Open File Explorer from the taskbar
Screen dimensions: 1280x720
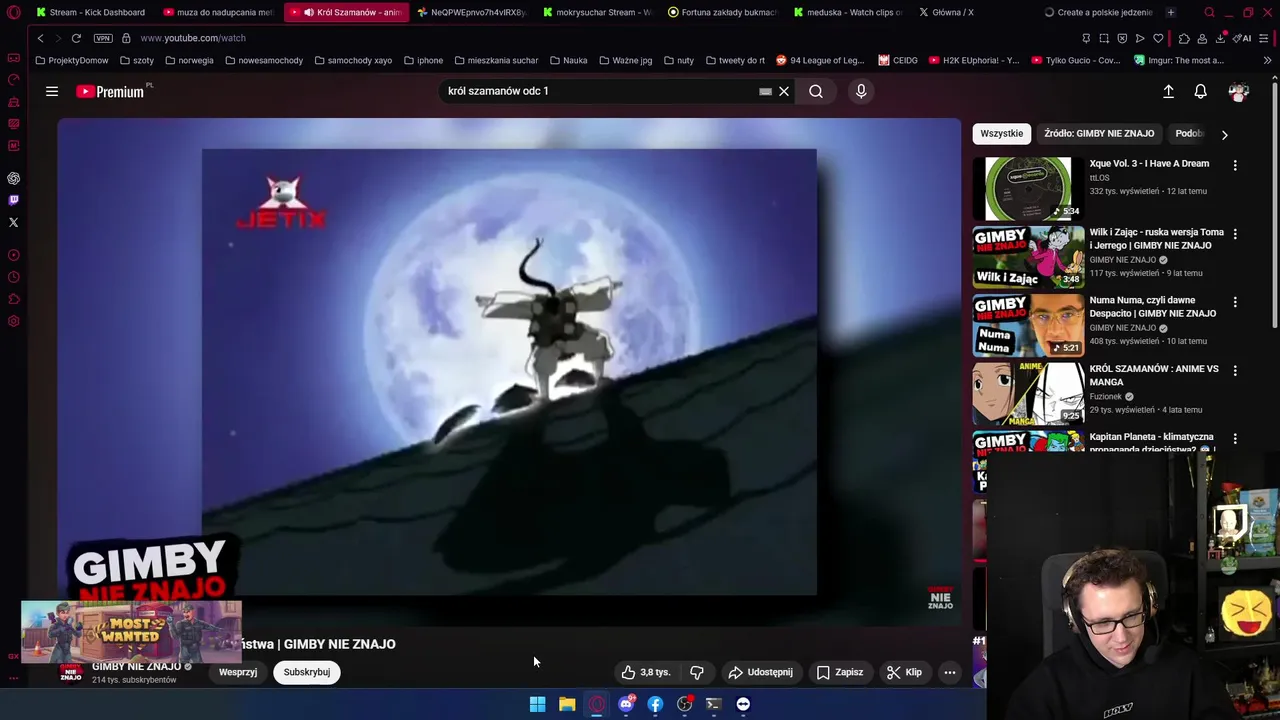(x=567, y=704)
